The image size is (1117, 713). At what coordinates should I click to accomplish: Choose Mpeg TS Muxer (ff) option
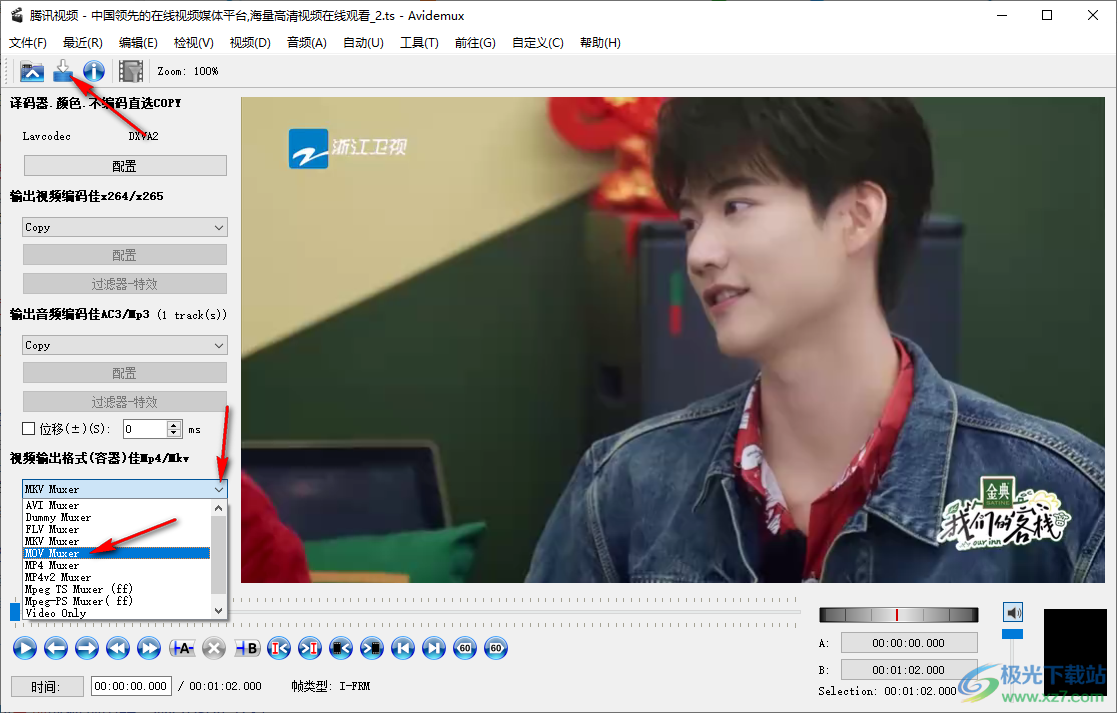click(x=78, y=589)
